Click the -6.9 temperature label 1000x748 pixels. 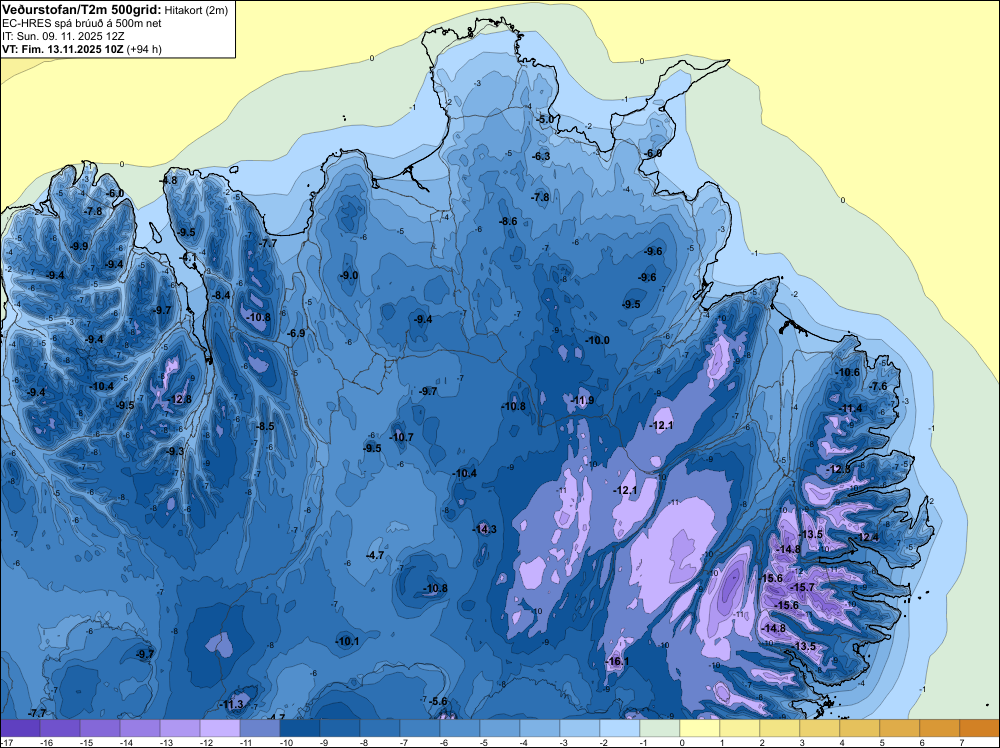[296, 333]
